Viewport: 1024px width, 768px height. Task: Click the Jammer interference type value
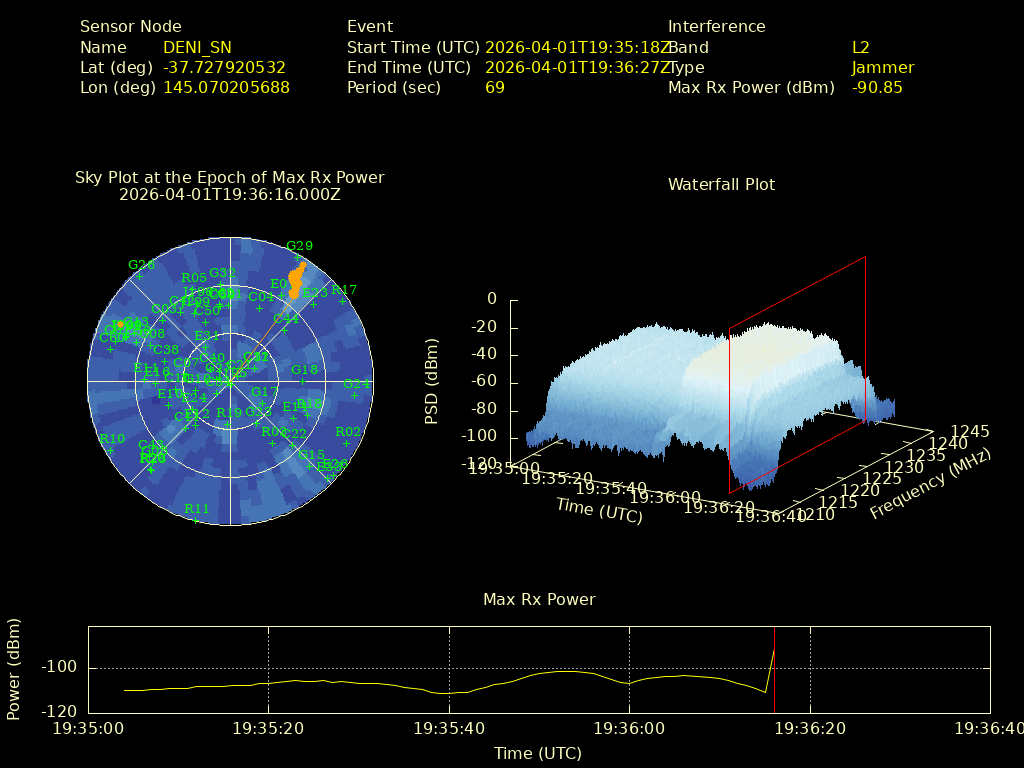click(x=882, y=67)
